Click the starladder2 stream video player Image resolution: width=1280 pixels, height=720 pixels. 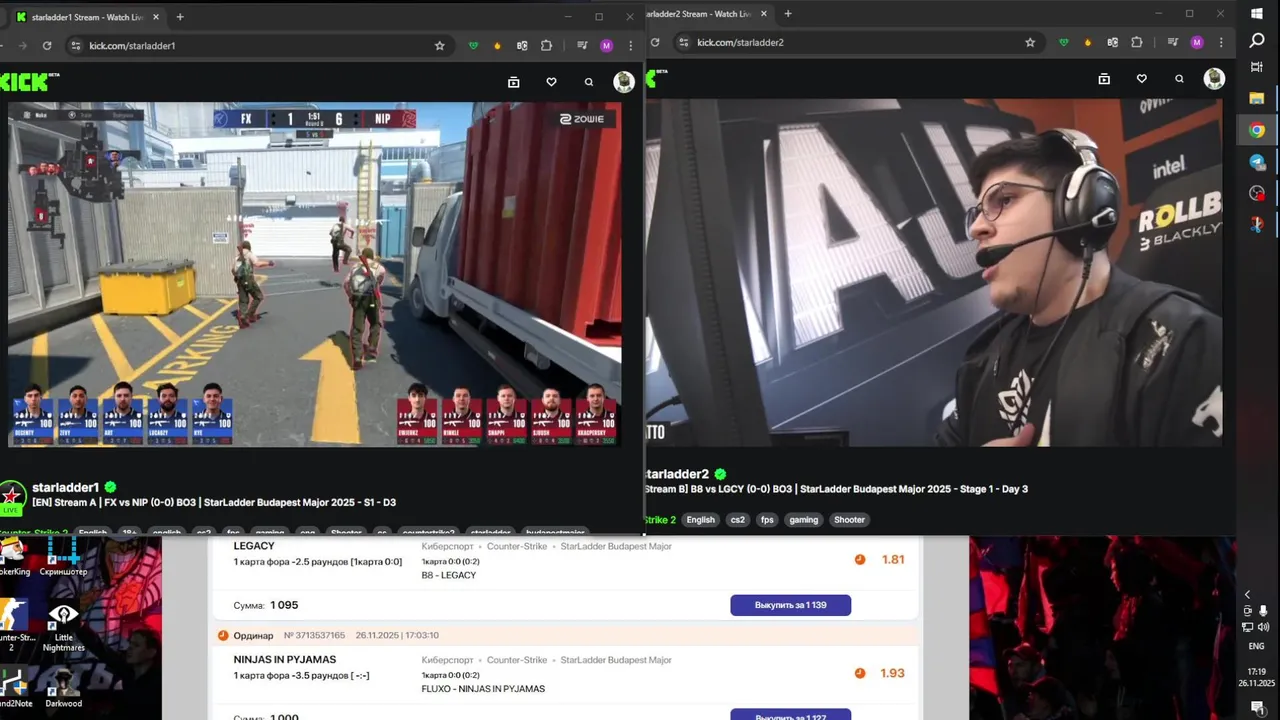933,272
